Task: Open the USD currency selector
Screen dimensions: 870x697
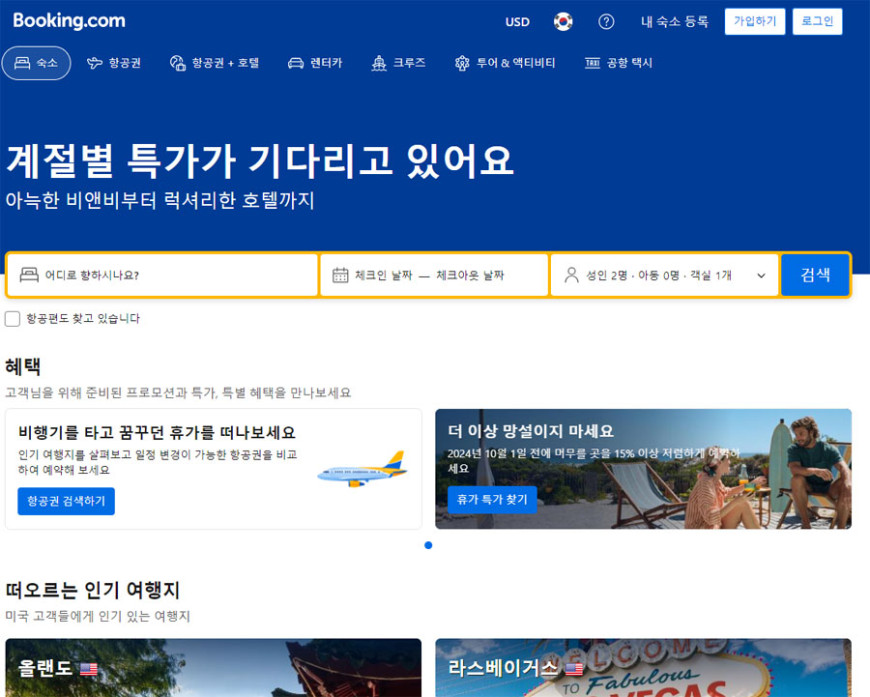Action: [517, 22]
